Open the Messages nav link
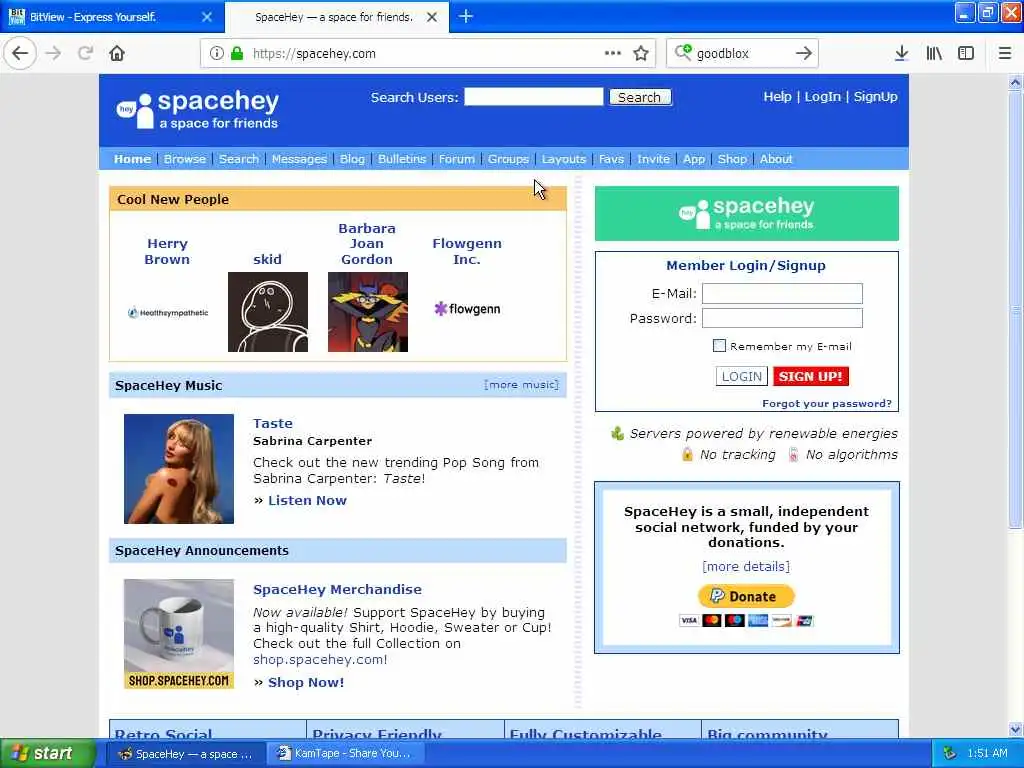Viewport: 1024px width, 768px height. 299,159
